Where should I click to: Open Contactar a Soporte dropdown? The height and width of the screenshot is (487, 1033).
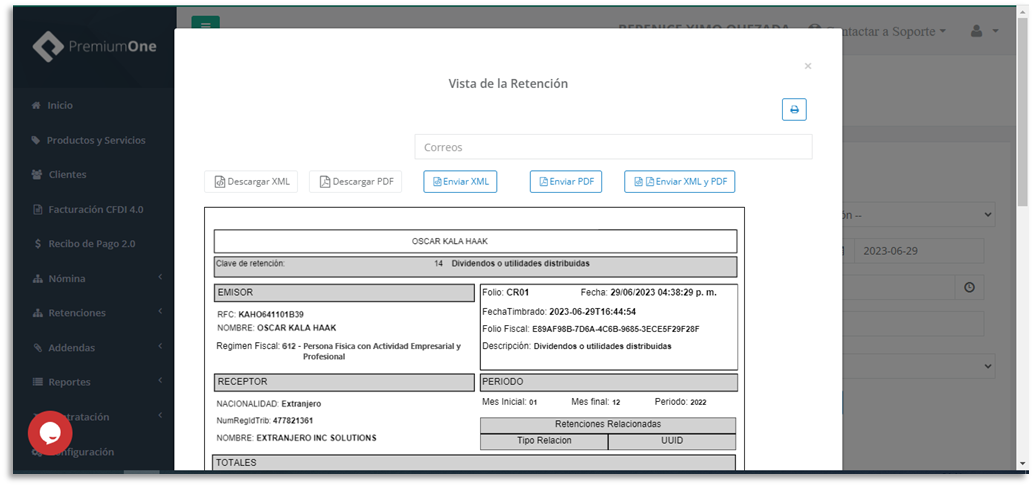[x=890, y=31]
